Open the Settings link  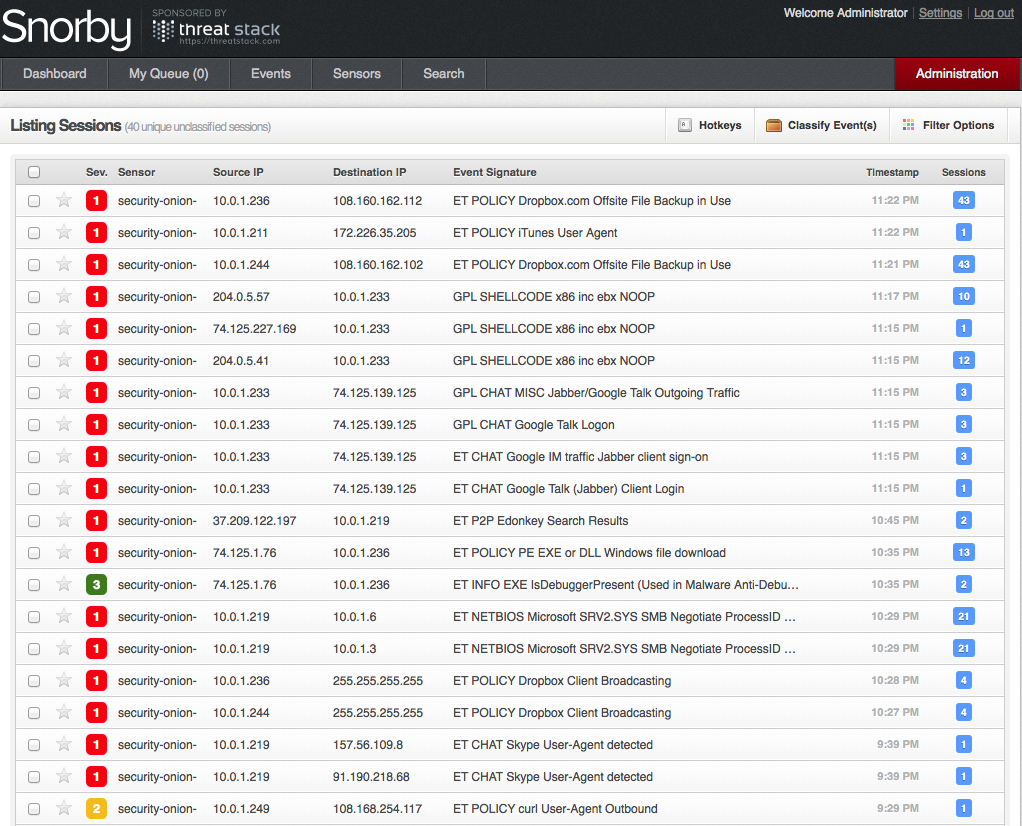[940, 13]
